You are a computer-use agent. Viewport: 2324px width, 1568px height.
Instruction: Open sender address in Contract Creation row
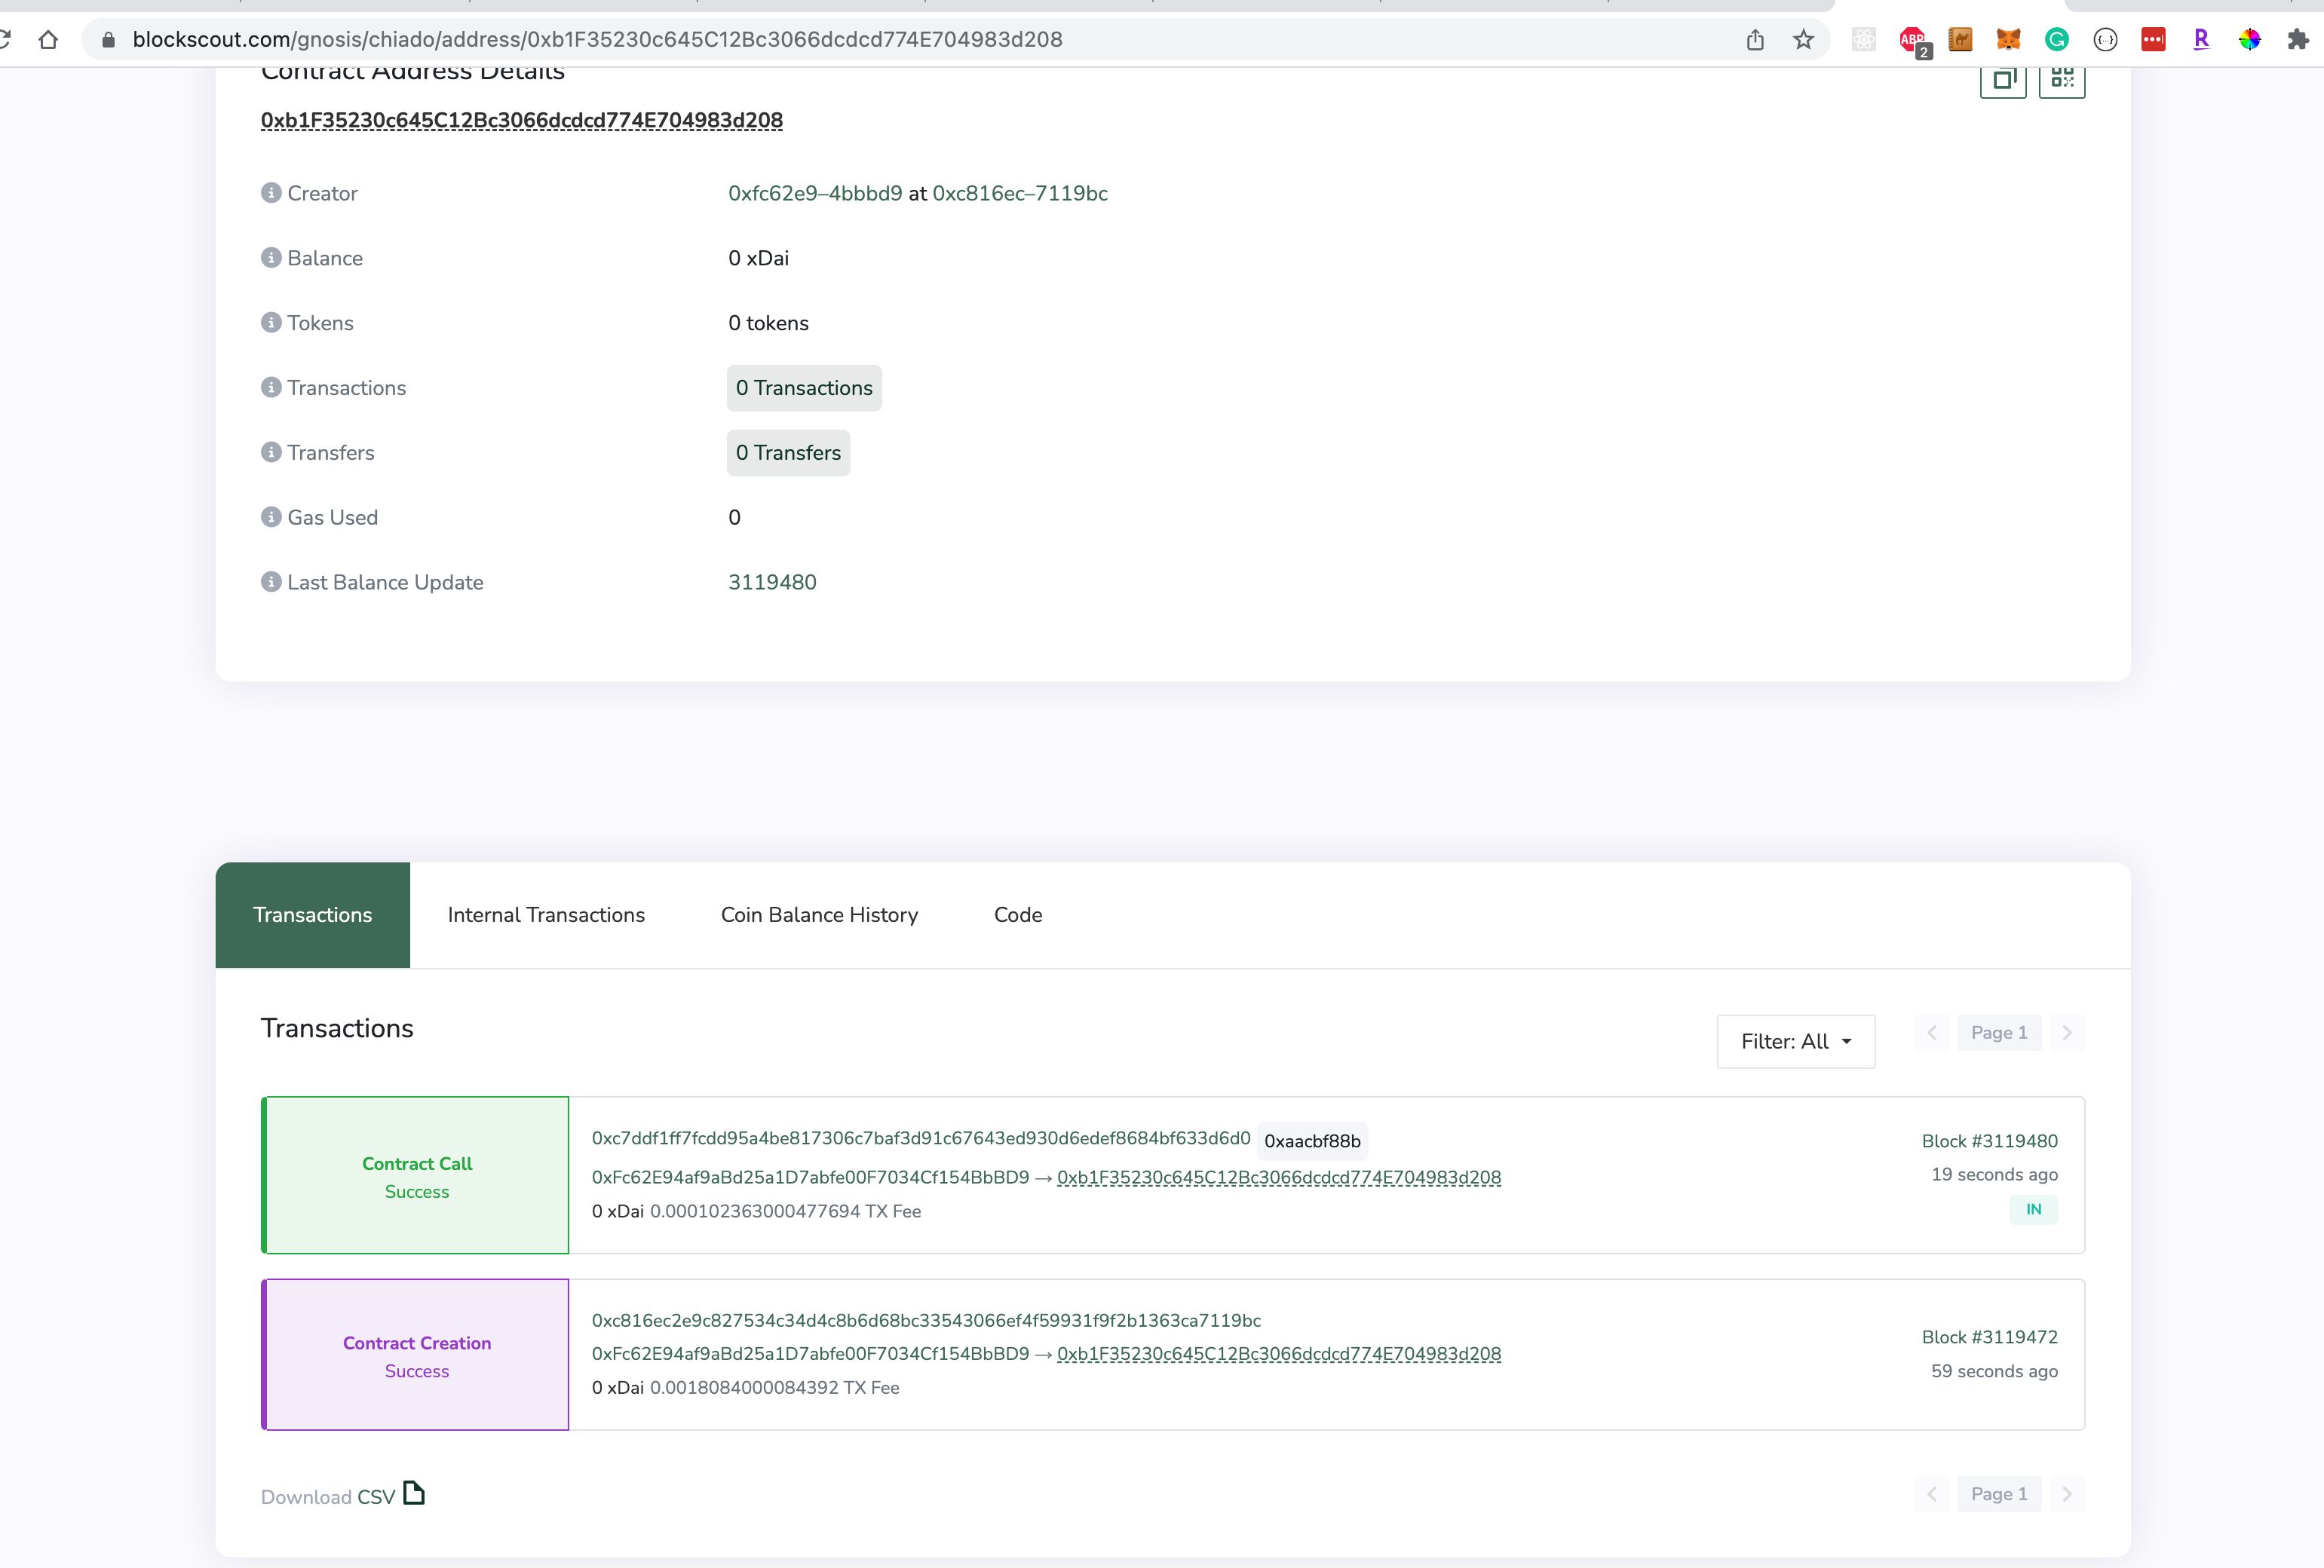810,1354
